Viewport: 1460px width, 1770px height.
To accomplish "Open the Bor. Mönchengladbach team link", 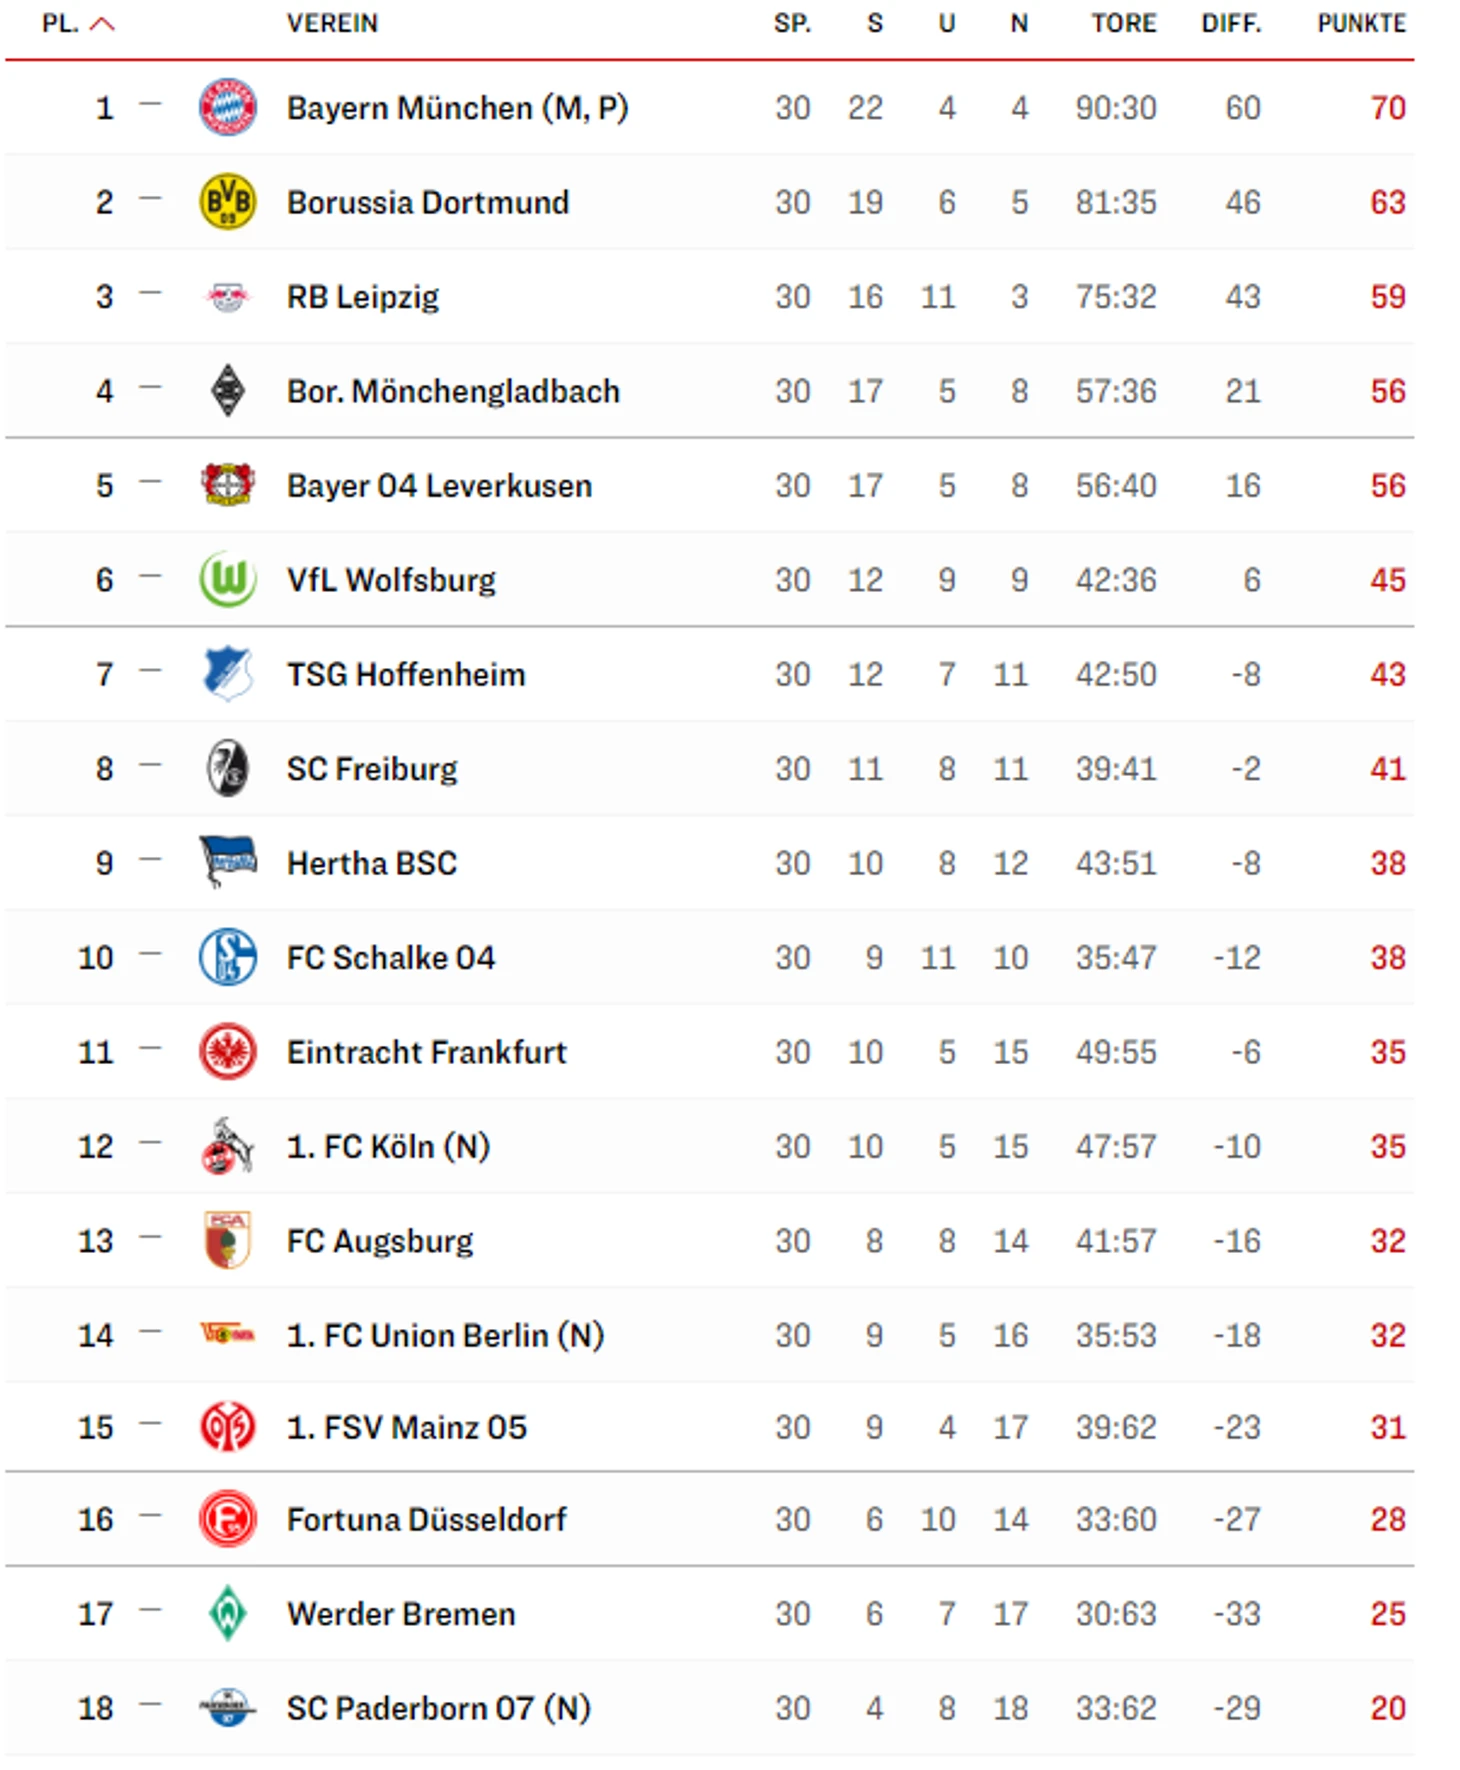I will pyautogui.click(x=453, y=391).
